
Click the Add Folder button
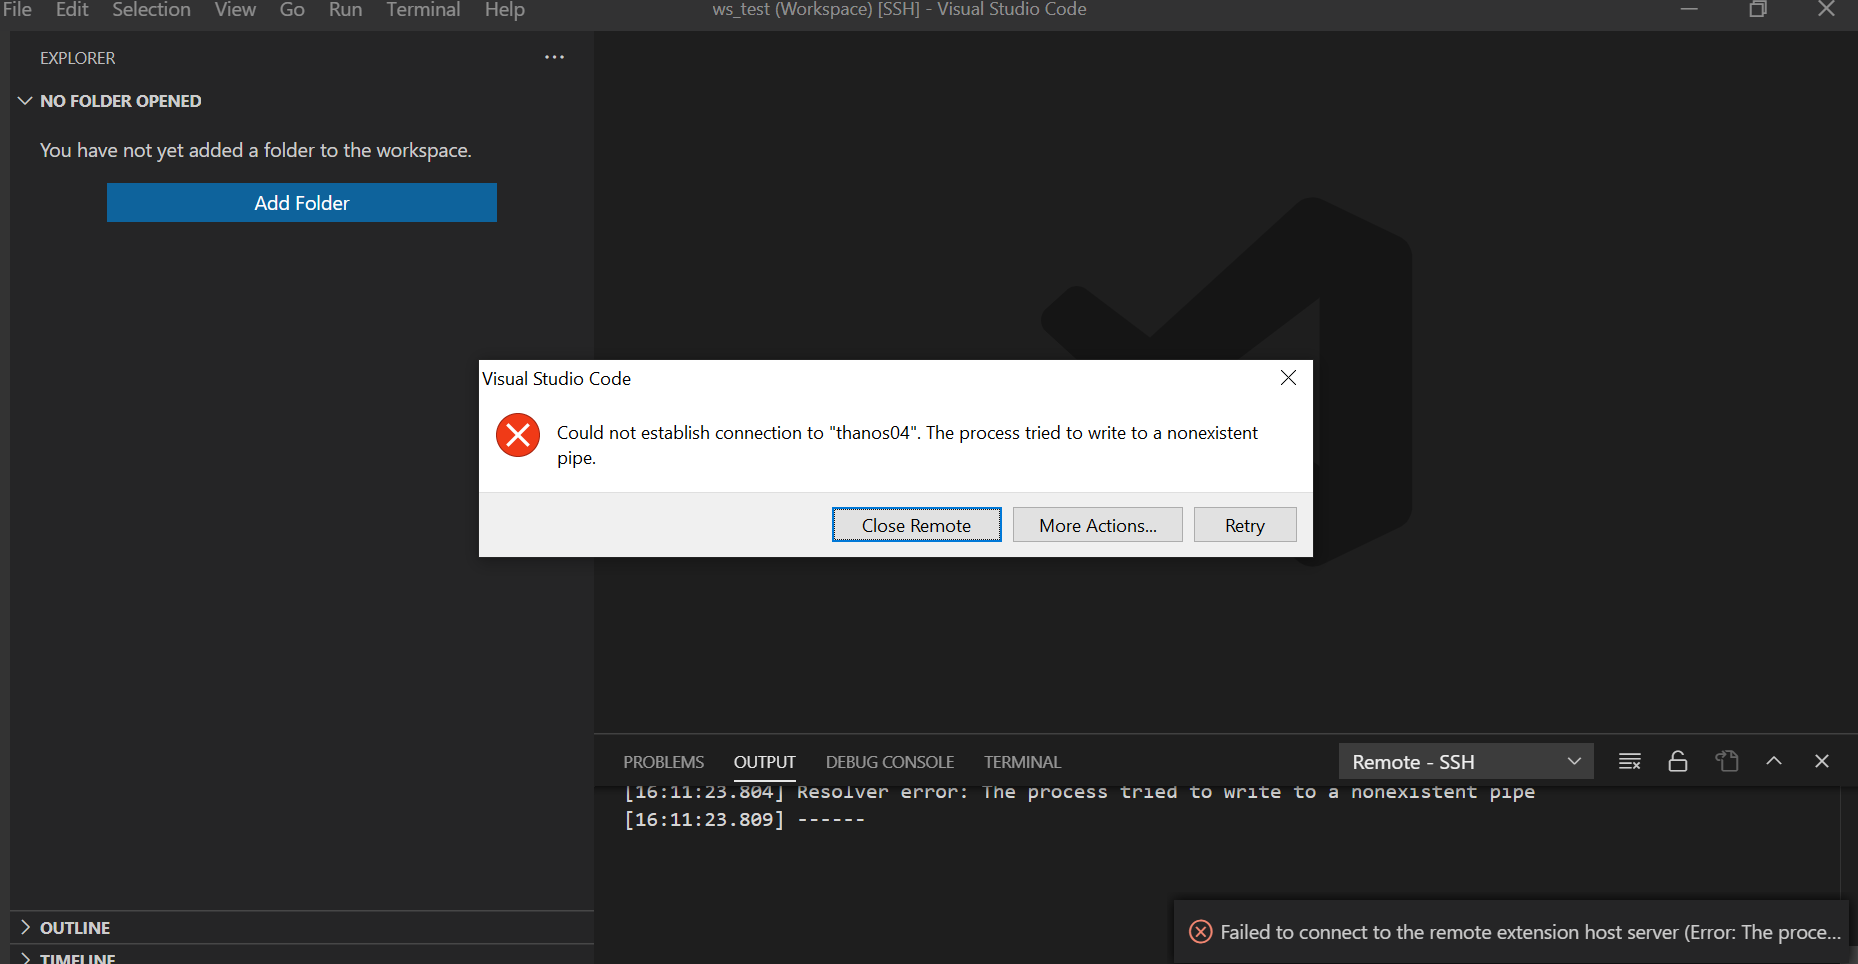302,202
